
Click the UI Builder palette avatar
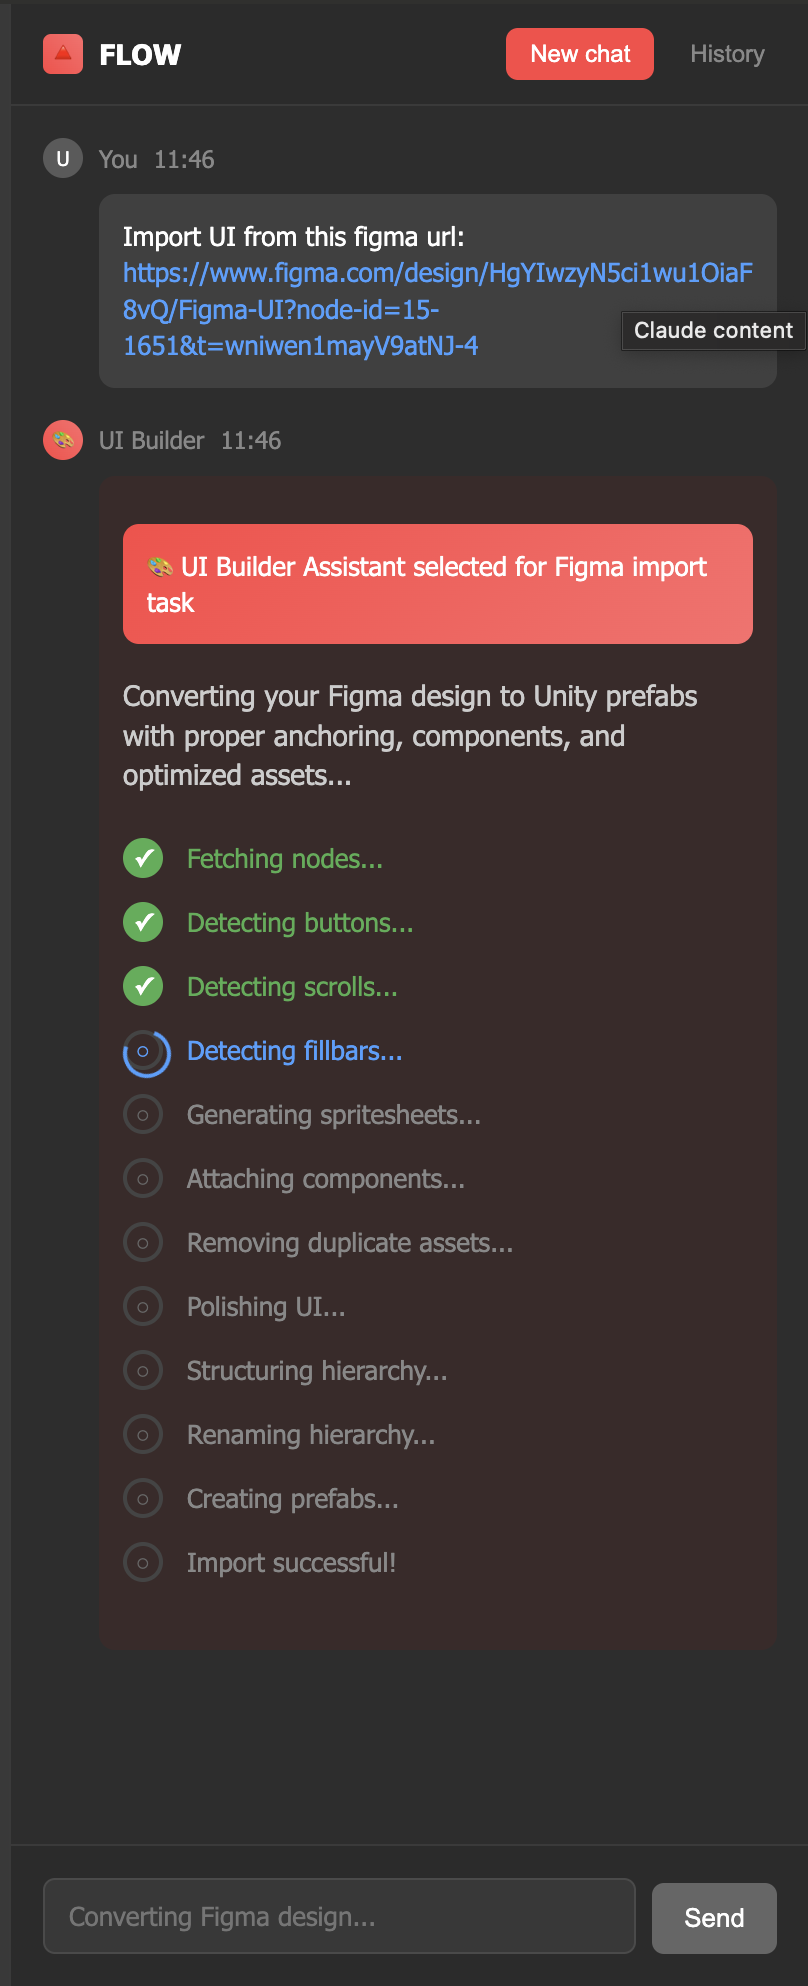[x=63, y=440]
